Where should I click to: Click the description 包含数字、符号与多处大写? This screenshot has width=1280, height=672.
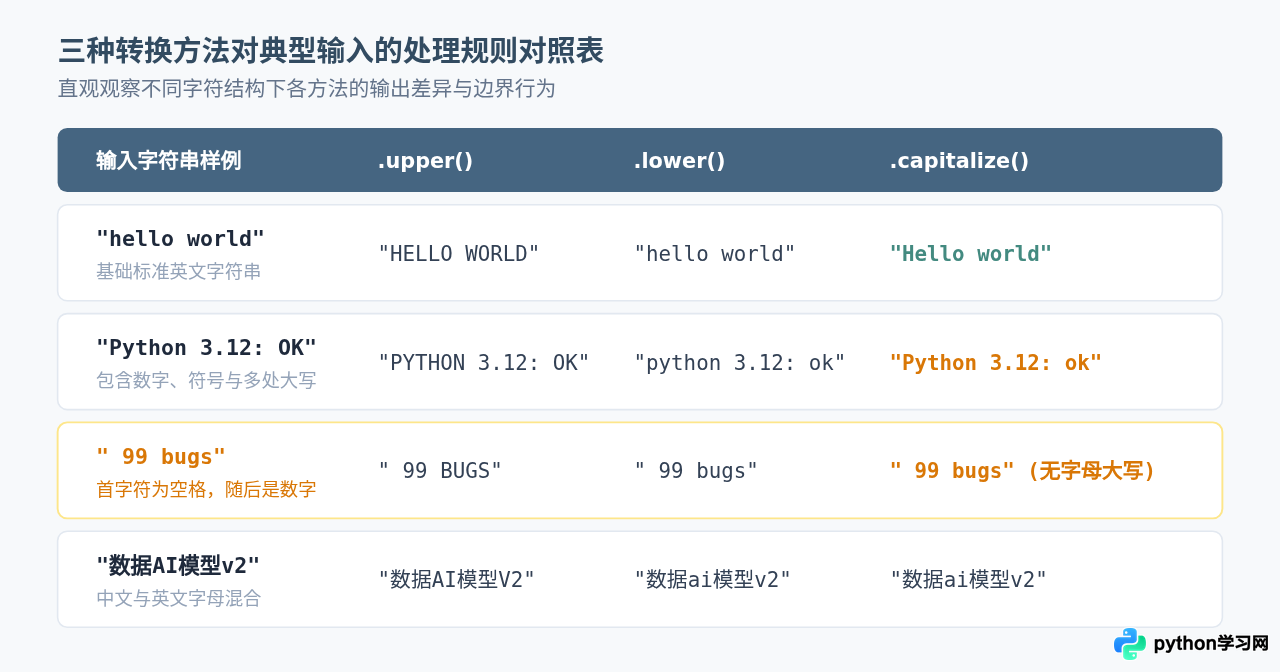click(206, 381)
